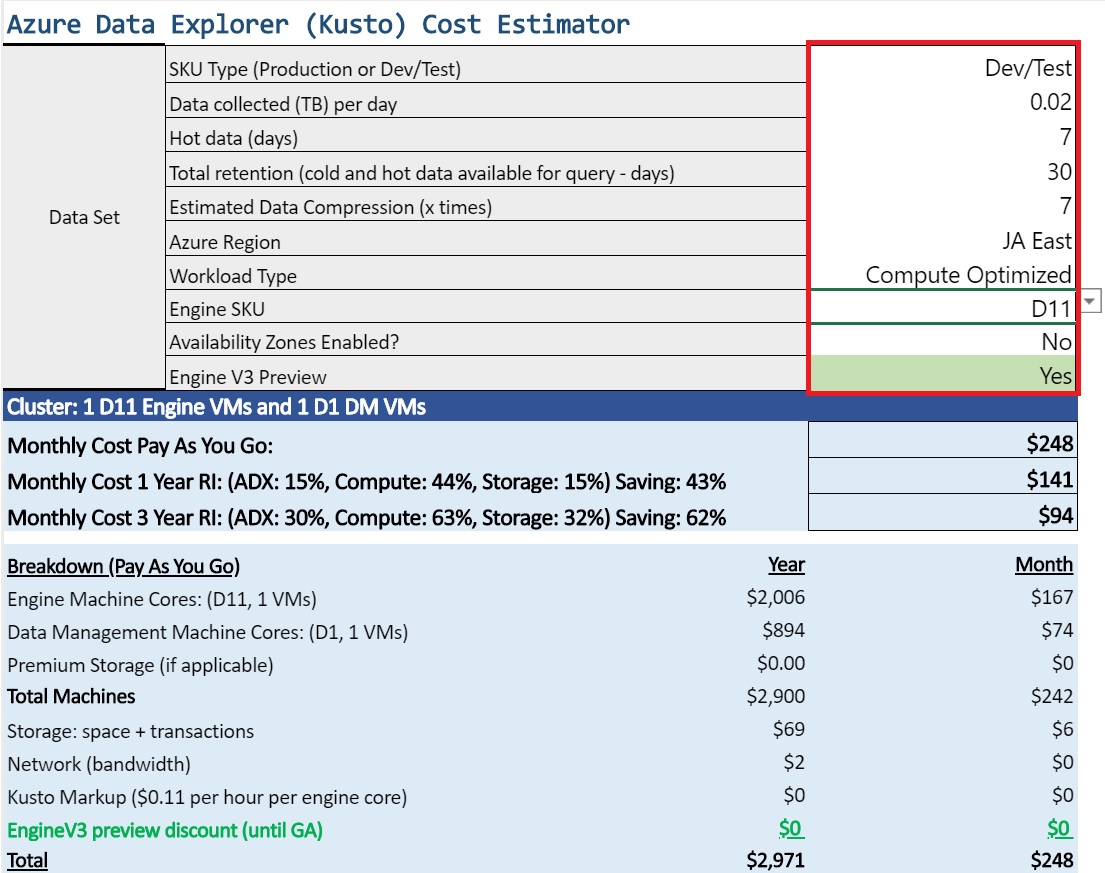Click the Month column header
1105x873 pixels.
tap(1044, 564)
